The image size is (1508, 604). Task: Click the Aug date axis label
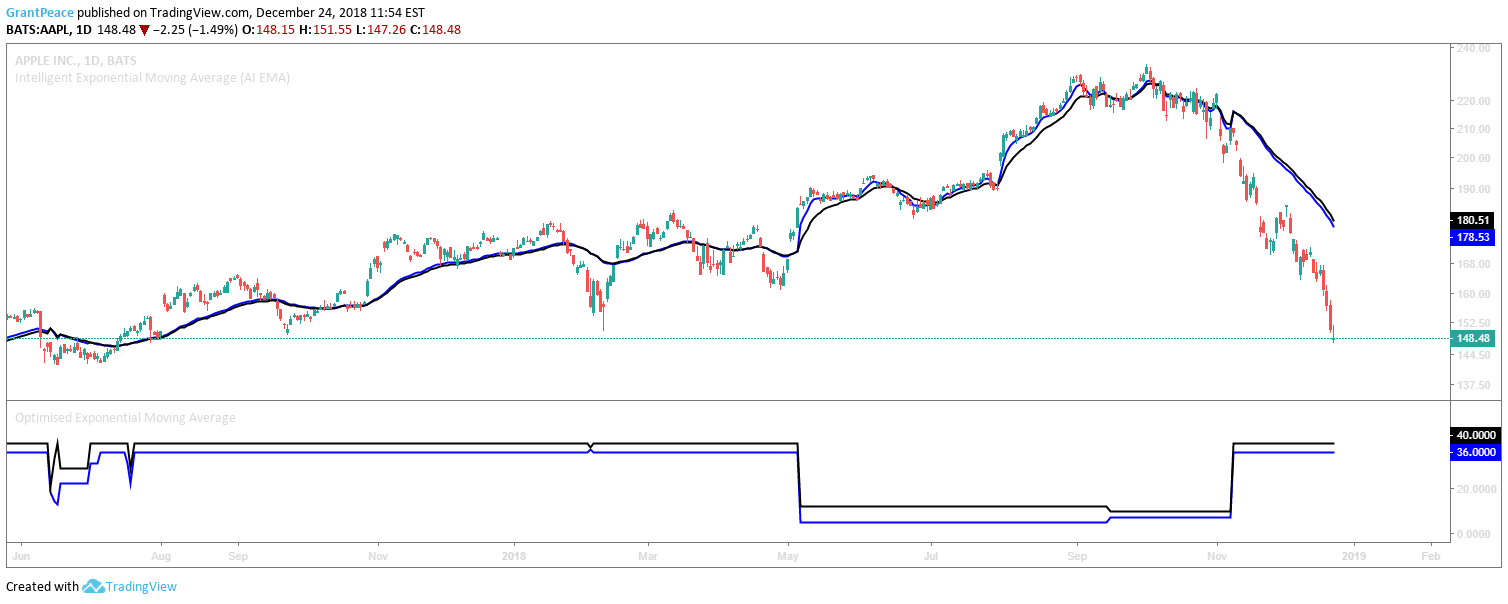pyautogui.click(x=160, y=554)
